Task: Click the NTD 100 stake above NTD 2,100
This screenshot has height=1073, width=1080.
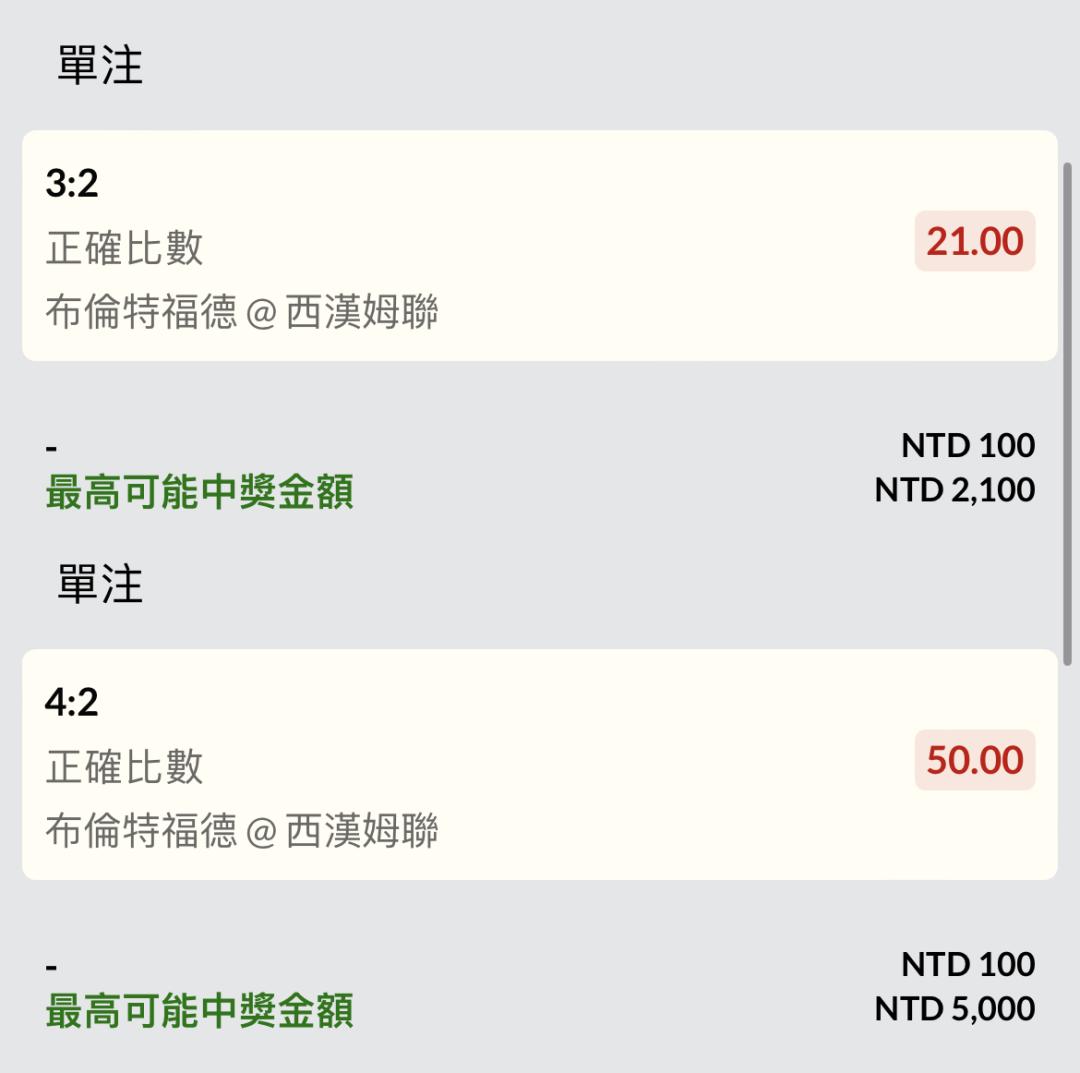Action: coord(967,445)
